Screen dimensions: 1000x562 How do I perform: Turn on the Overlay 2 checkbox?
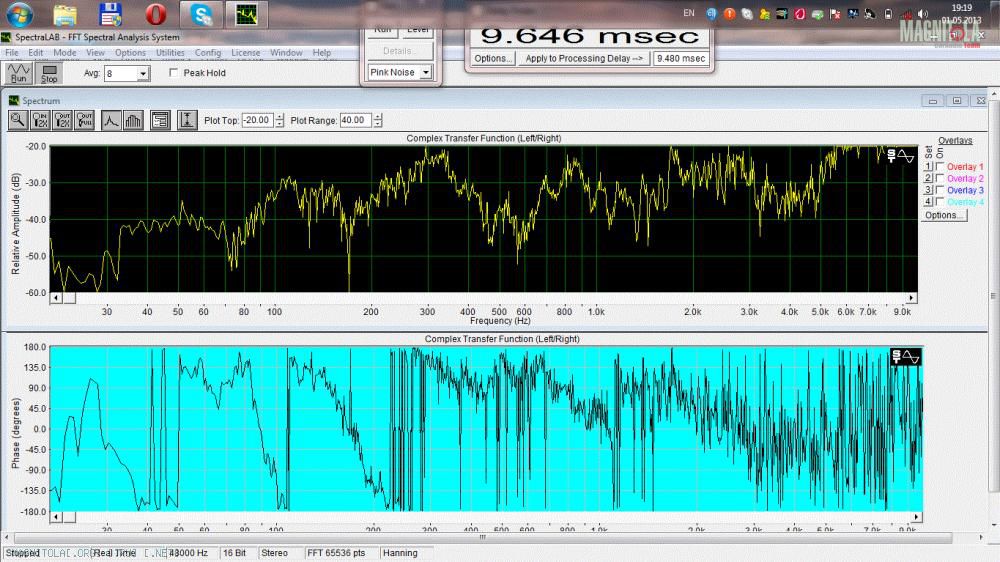(940, 179)
